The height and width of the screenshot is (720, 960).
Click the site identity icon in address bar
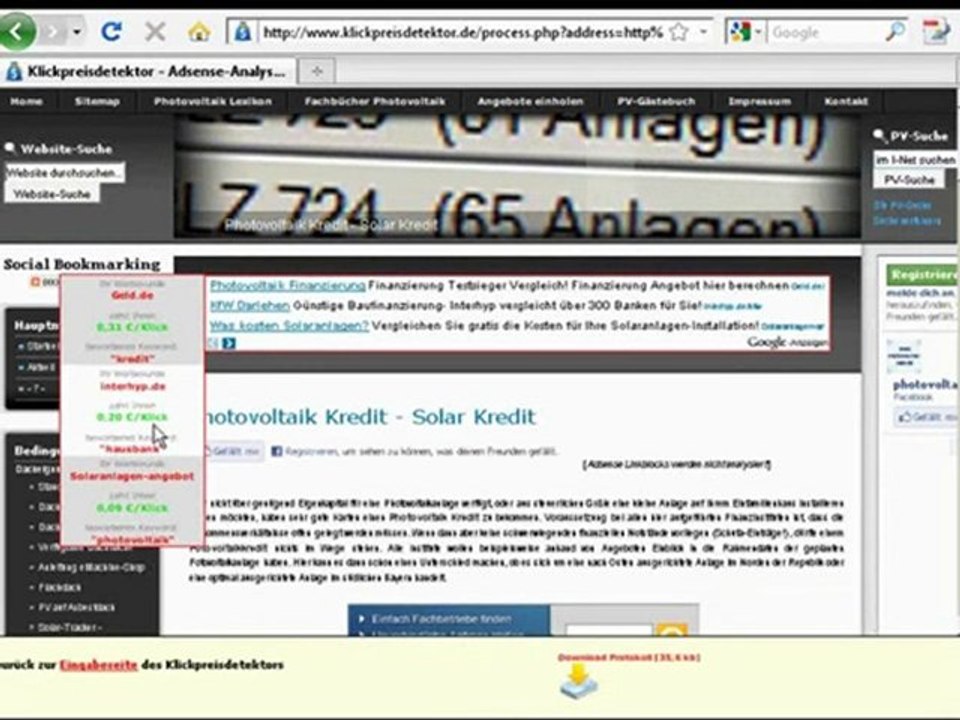(x=242, y=32)
